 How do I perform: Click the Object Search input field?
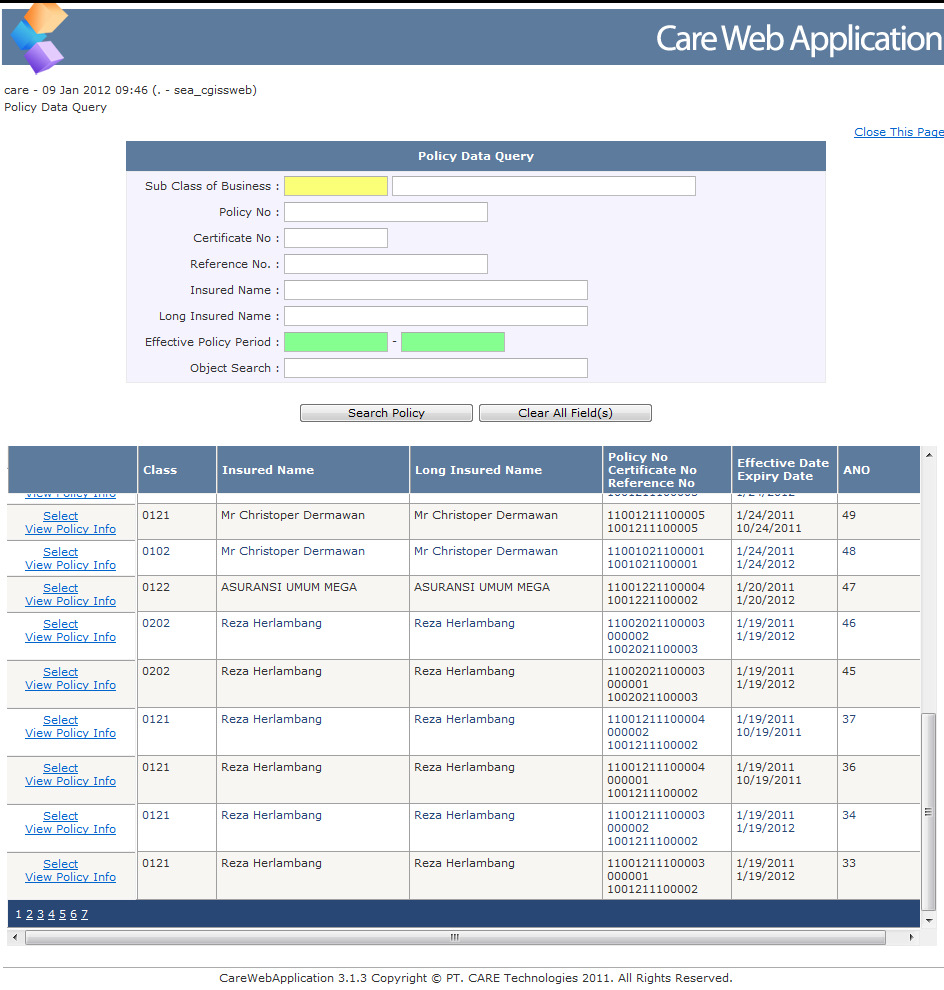[435, 368]
